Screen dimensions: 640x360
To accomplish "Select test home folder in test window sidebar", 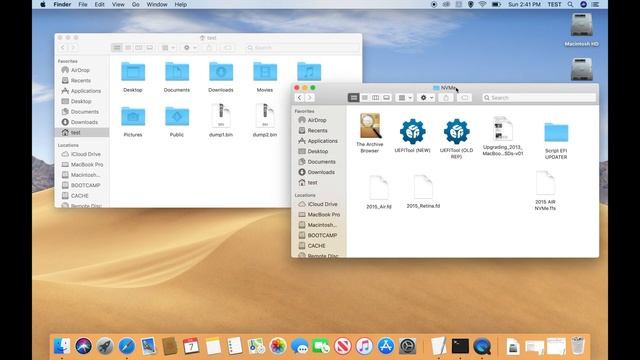I will coord(82,133).
